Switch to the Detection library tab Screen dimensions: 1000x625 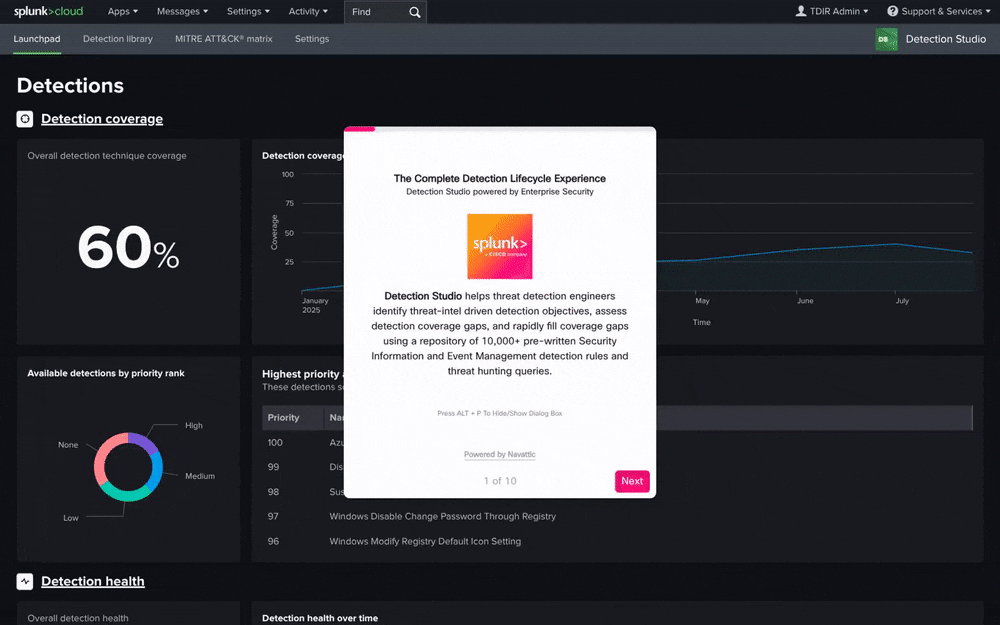[x=118, y=39]
